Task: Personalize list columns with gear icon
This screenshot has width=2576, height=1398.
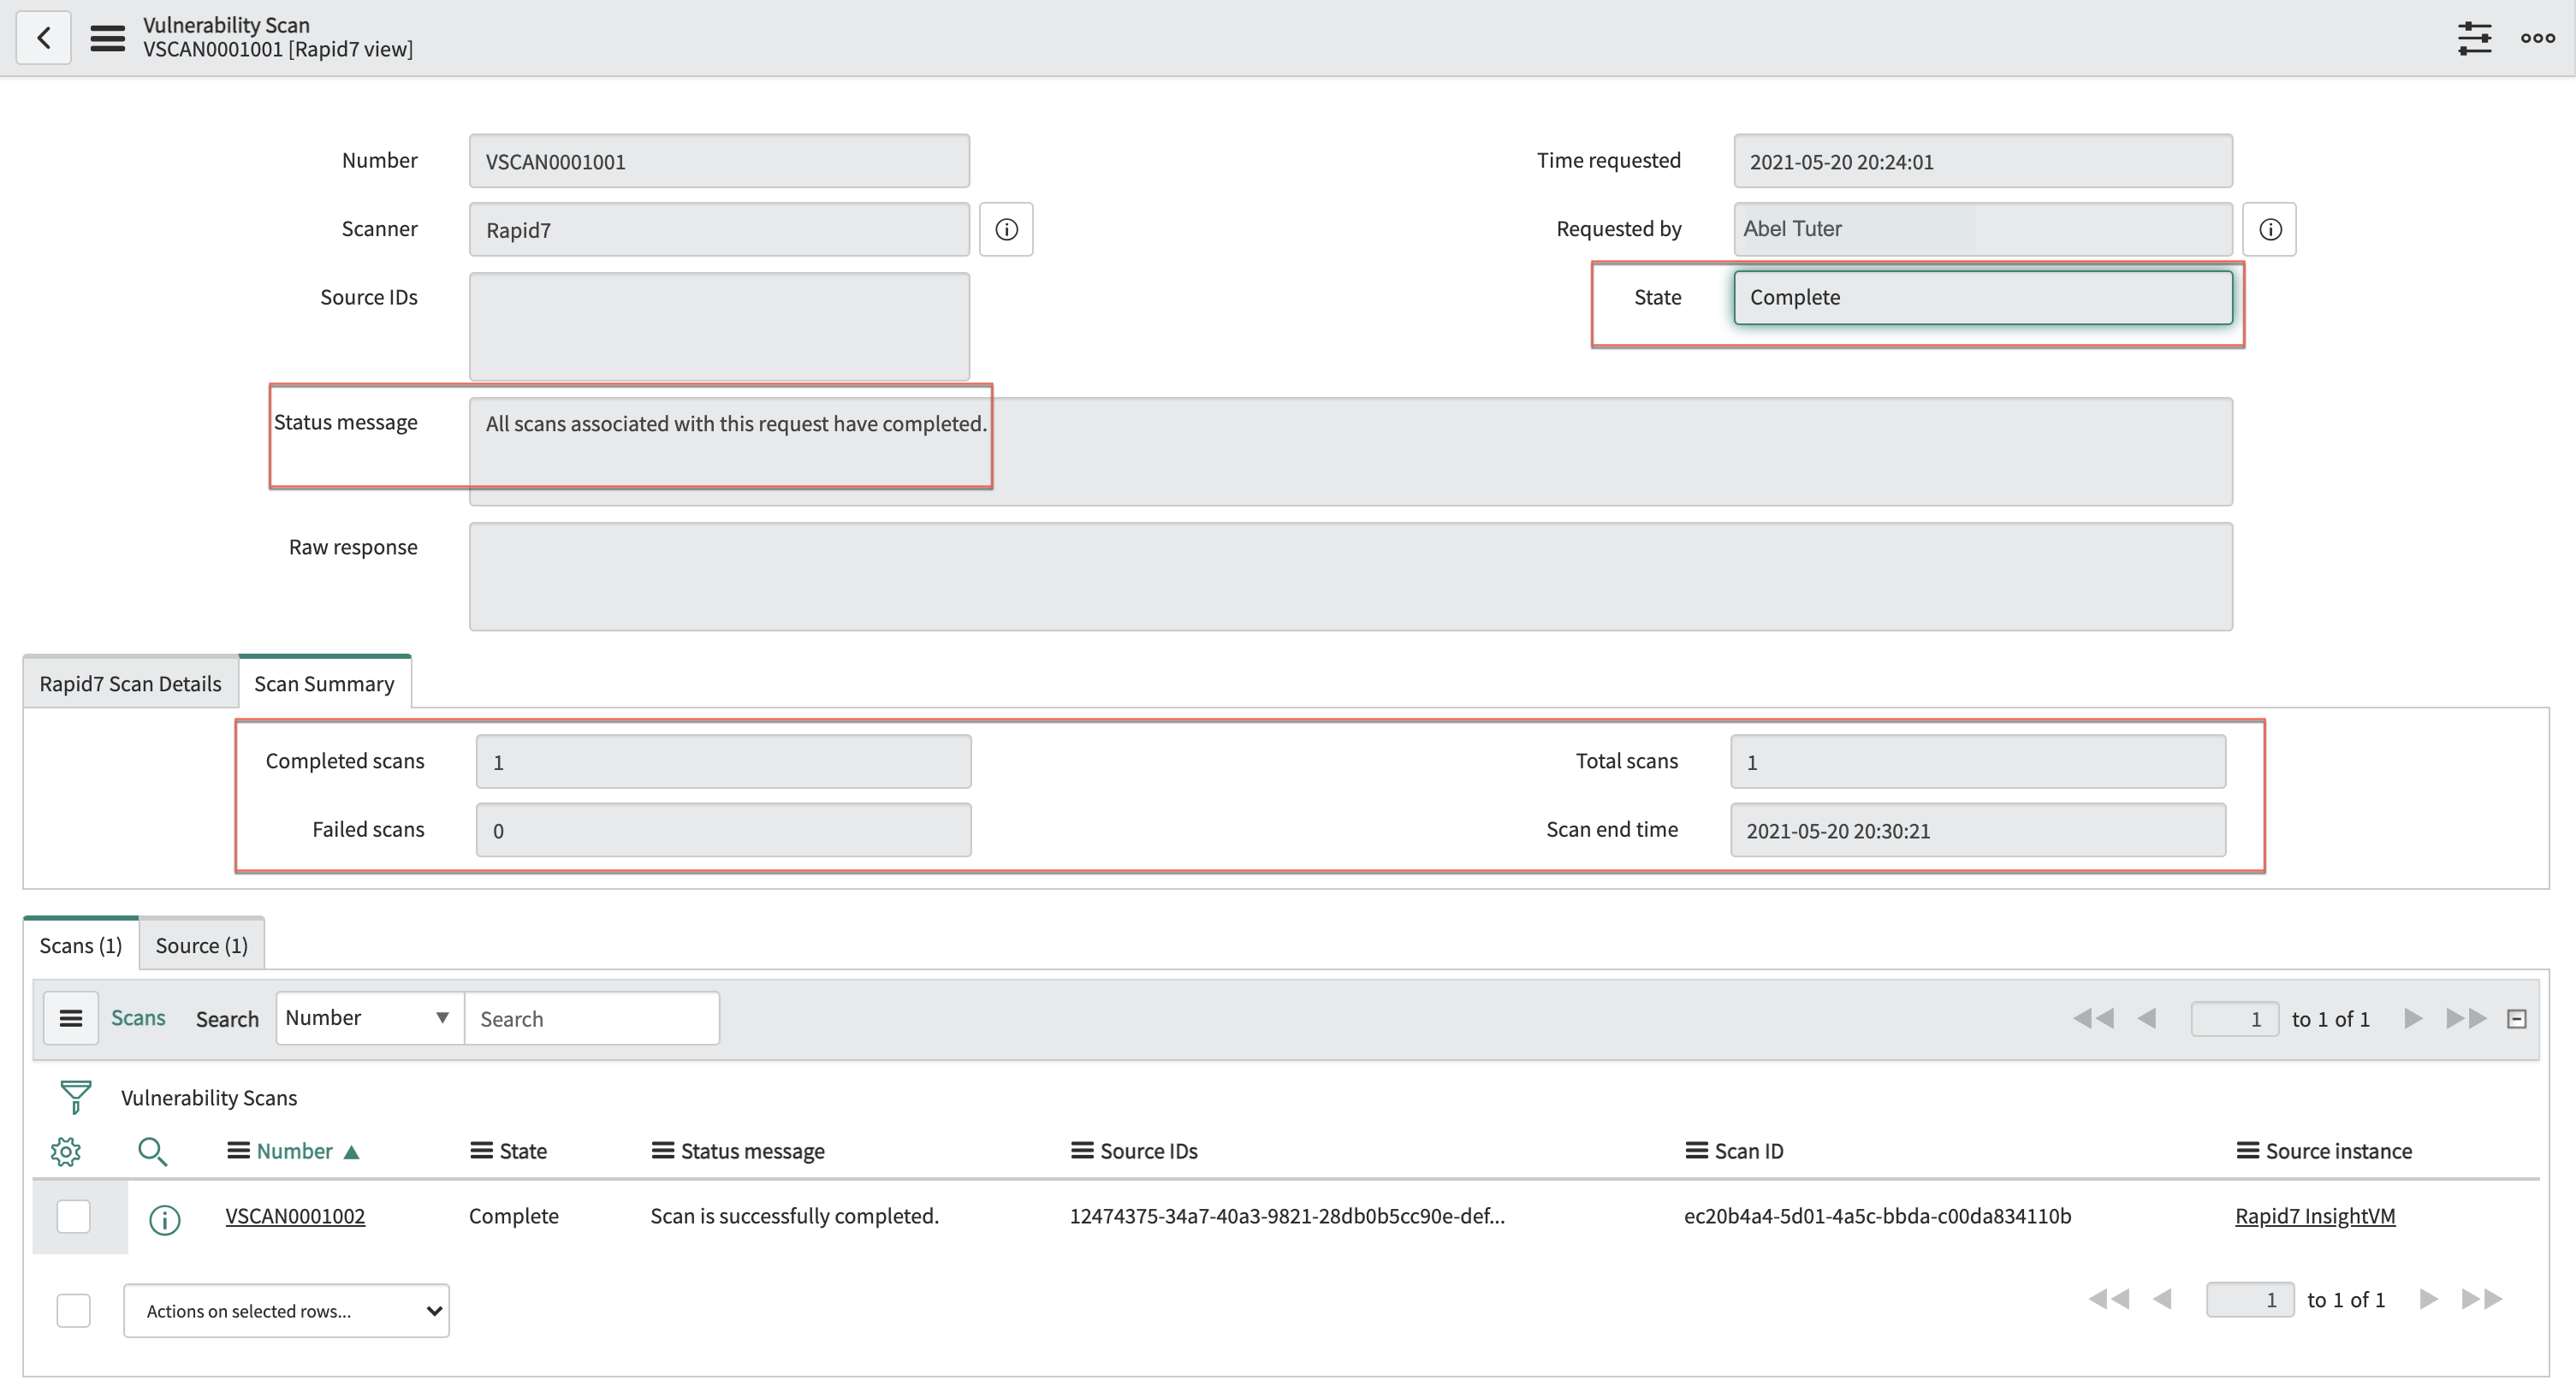Action: click(x=66, y=1151)
